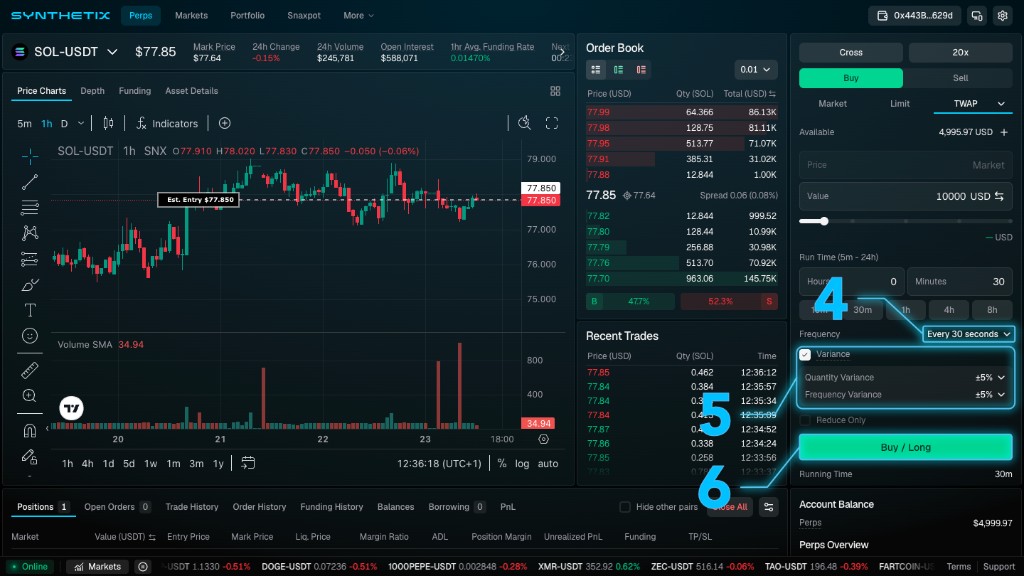1024x576 pixels.
Task: Enter fullscreen chart mode
Action: pos(552,123)
